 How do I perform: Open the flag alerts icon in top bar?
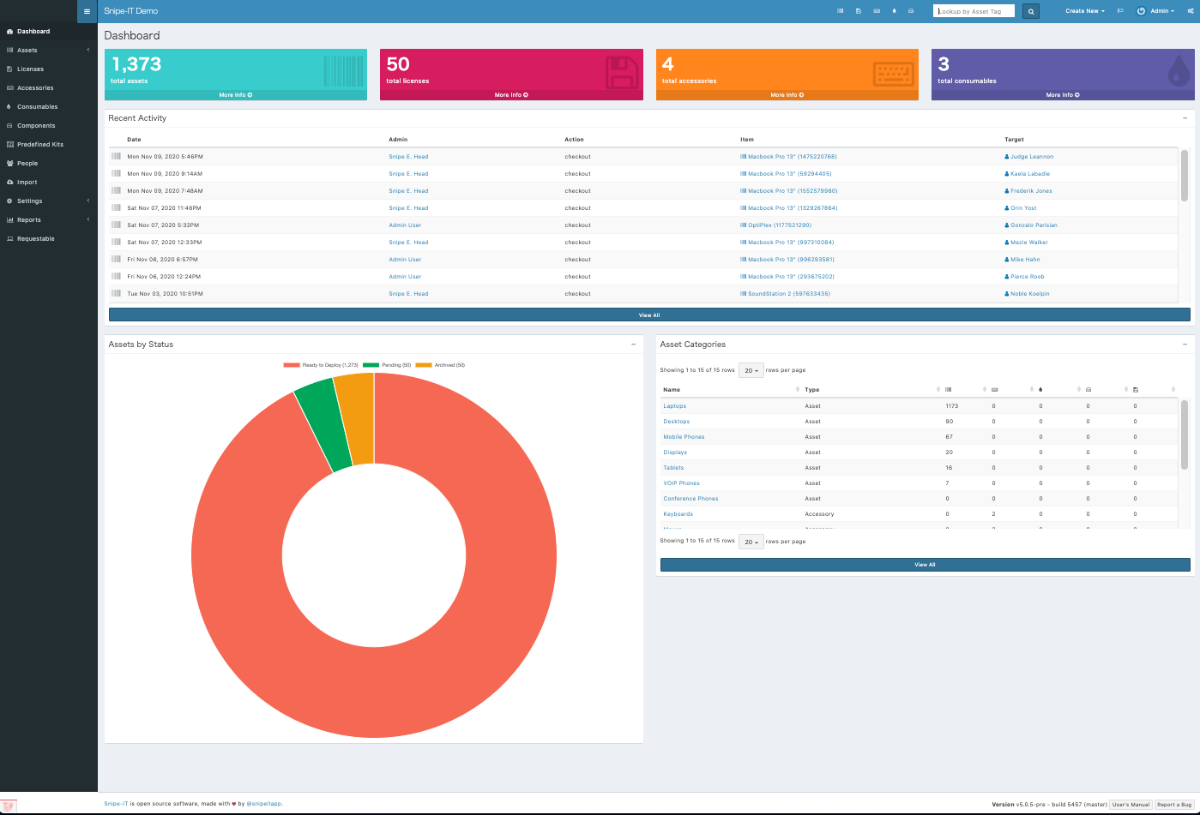tap(1121, 11)
